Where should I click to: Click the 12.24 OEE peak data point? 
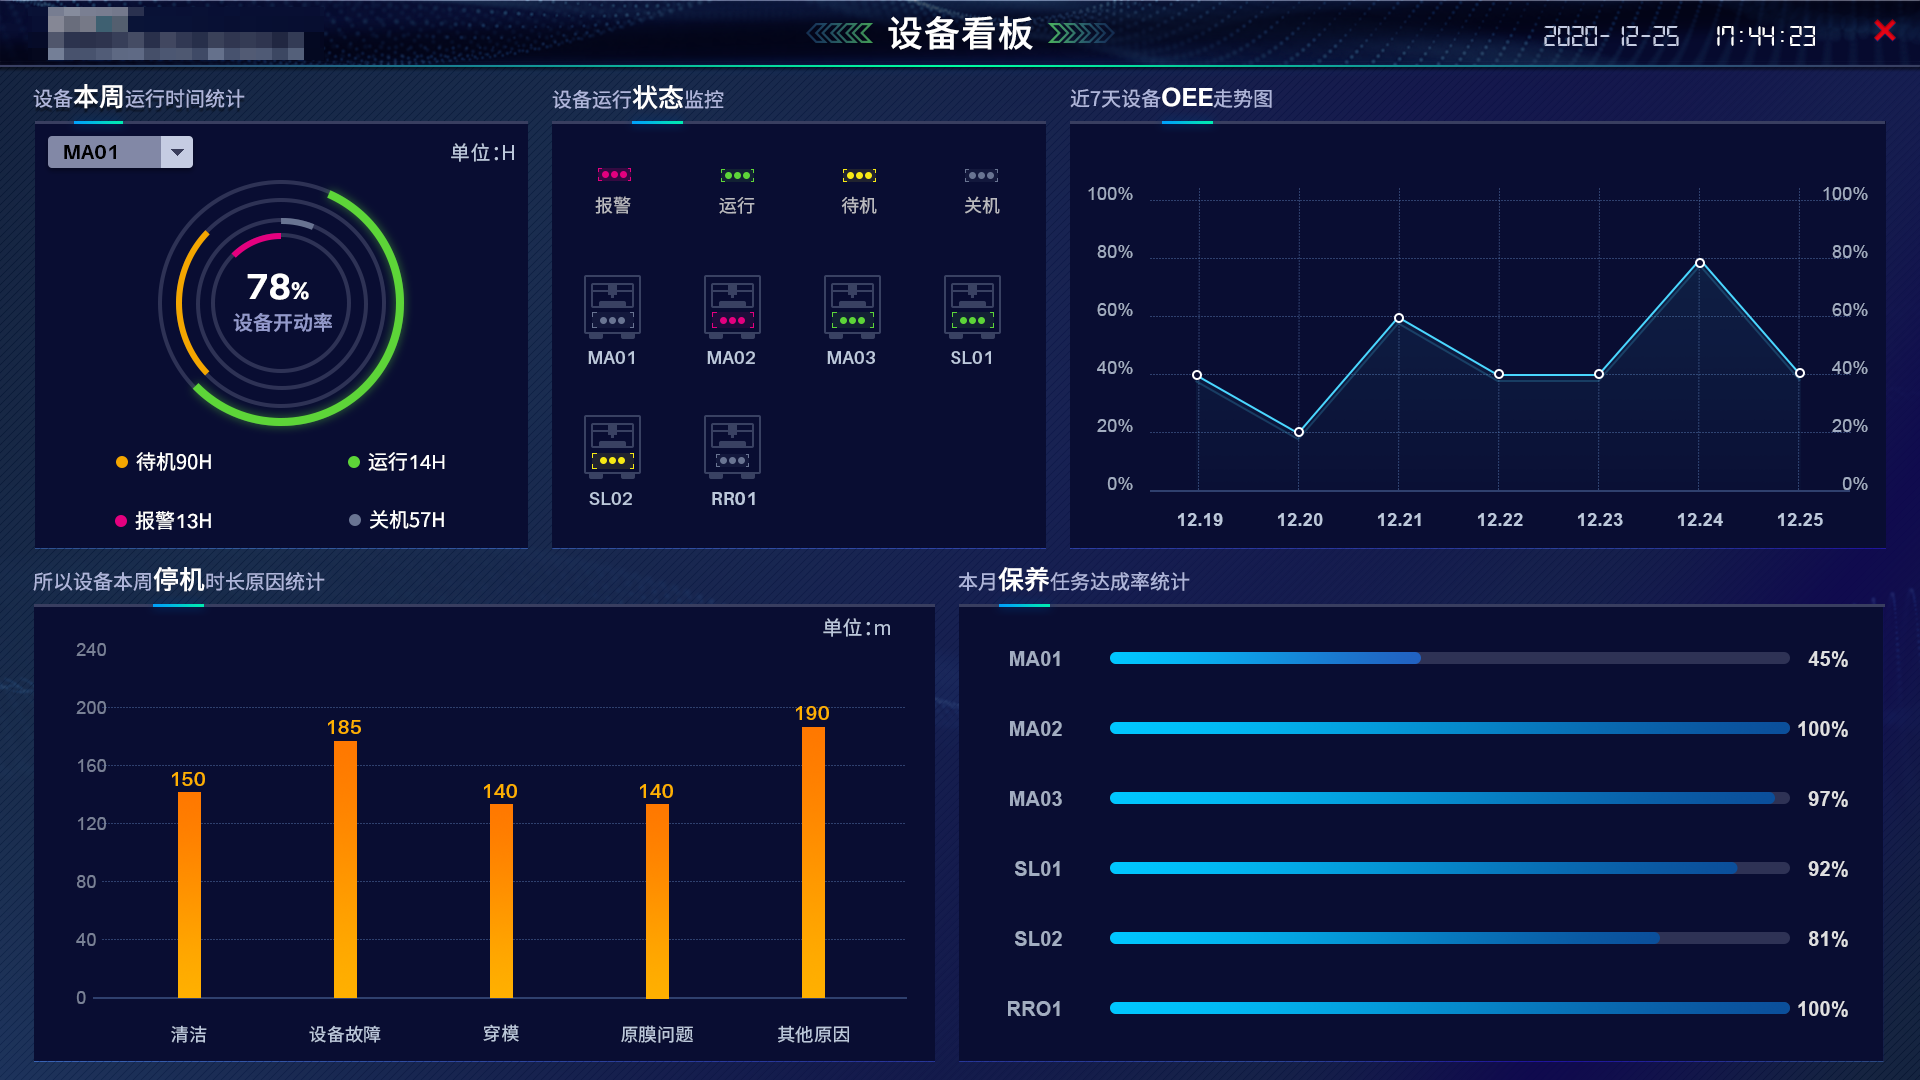(1699, 263)
